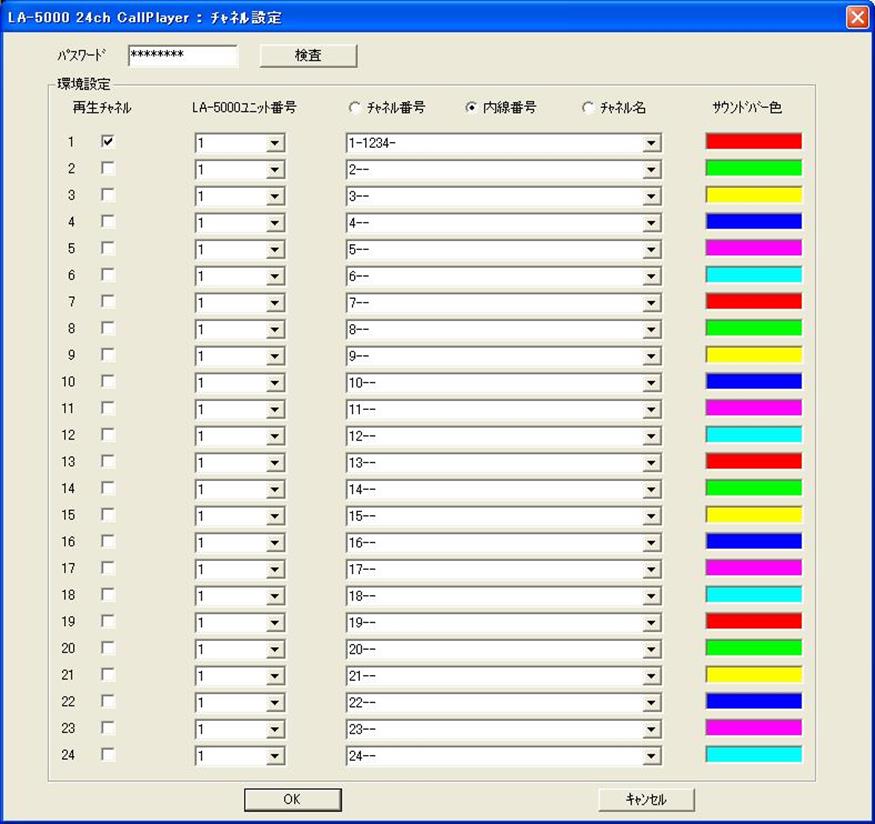875x824 pixels.
Task: Click the キャンセル button
Action: (646, 799)
